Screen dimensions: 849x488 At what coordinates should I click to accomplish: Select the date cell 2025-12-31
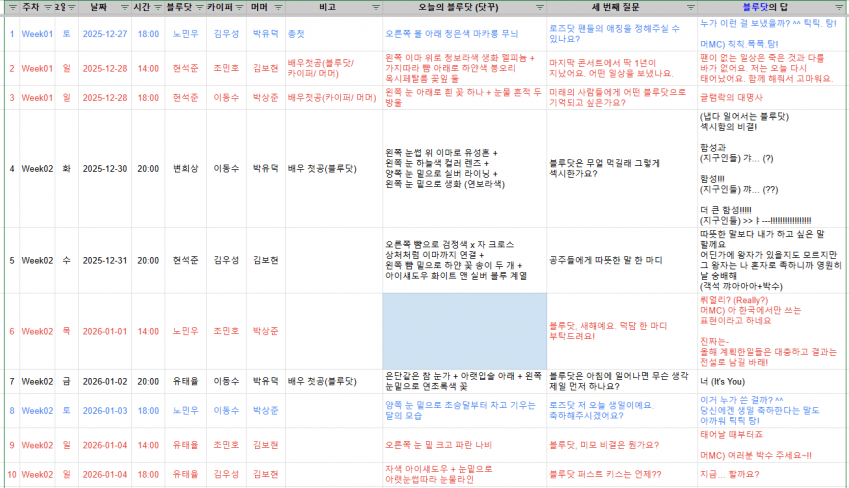(x=105, y=261)
